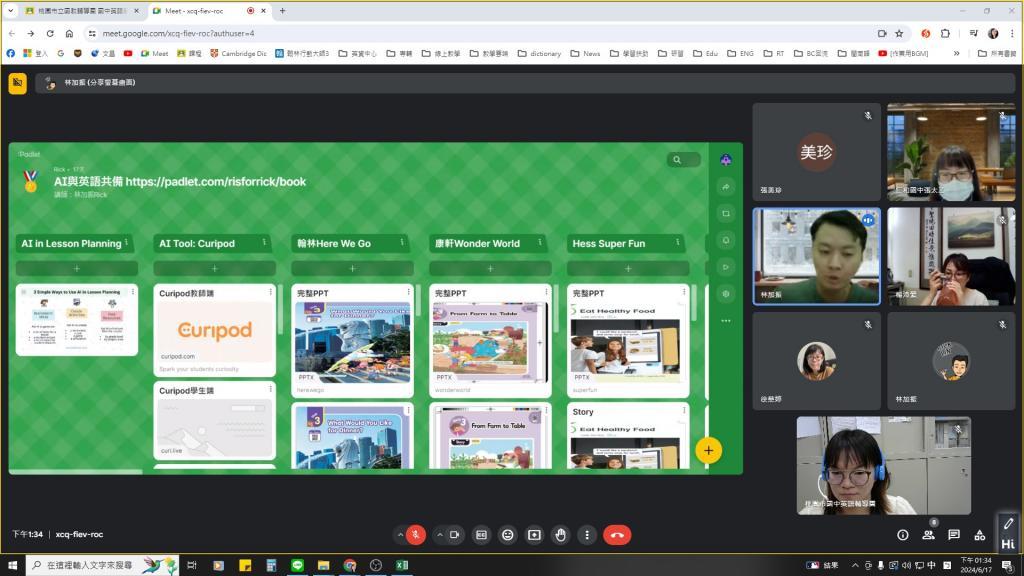Viewport: 1024px width, 576px height.
Task: Open the activities icon
Action: (980, 535)
